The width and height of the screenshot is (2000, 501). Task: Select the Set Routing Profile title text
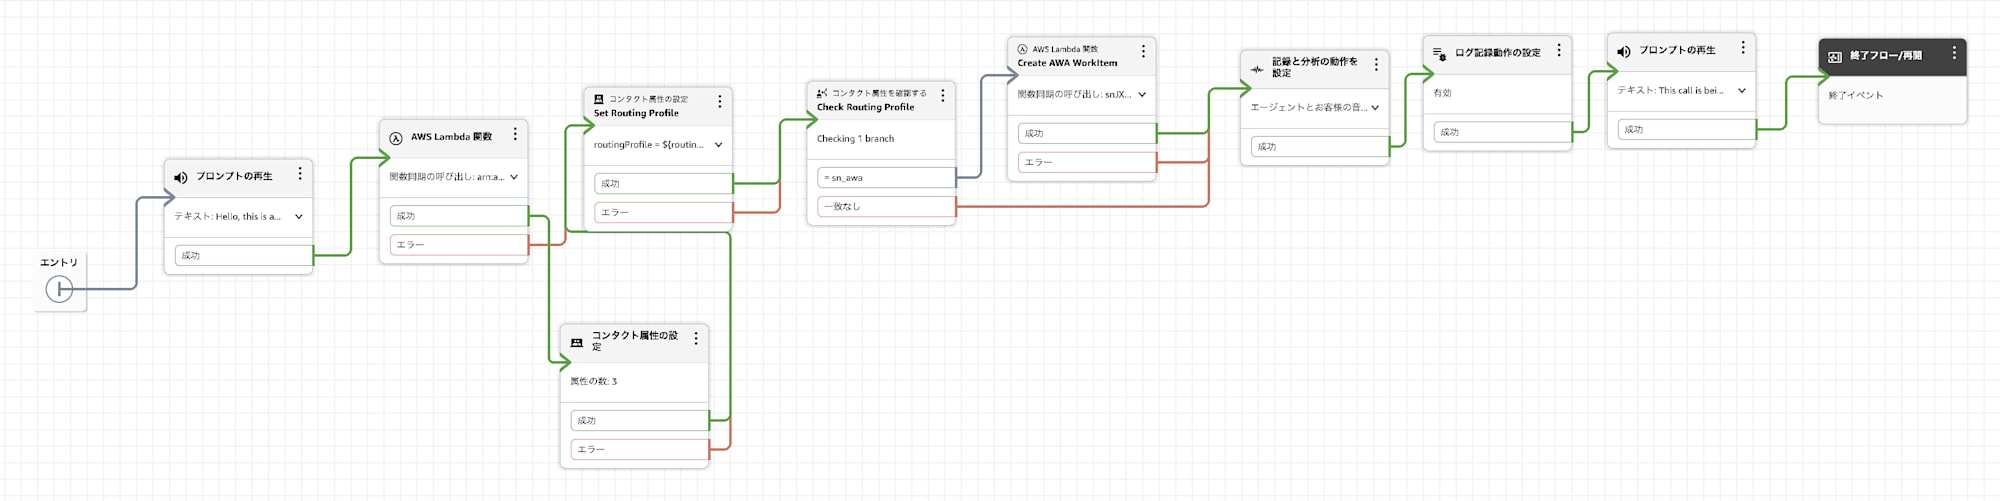tap(636, 114)
